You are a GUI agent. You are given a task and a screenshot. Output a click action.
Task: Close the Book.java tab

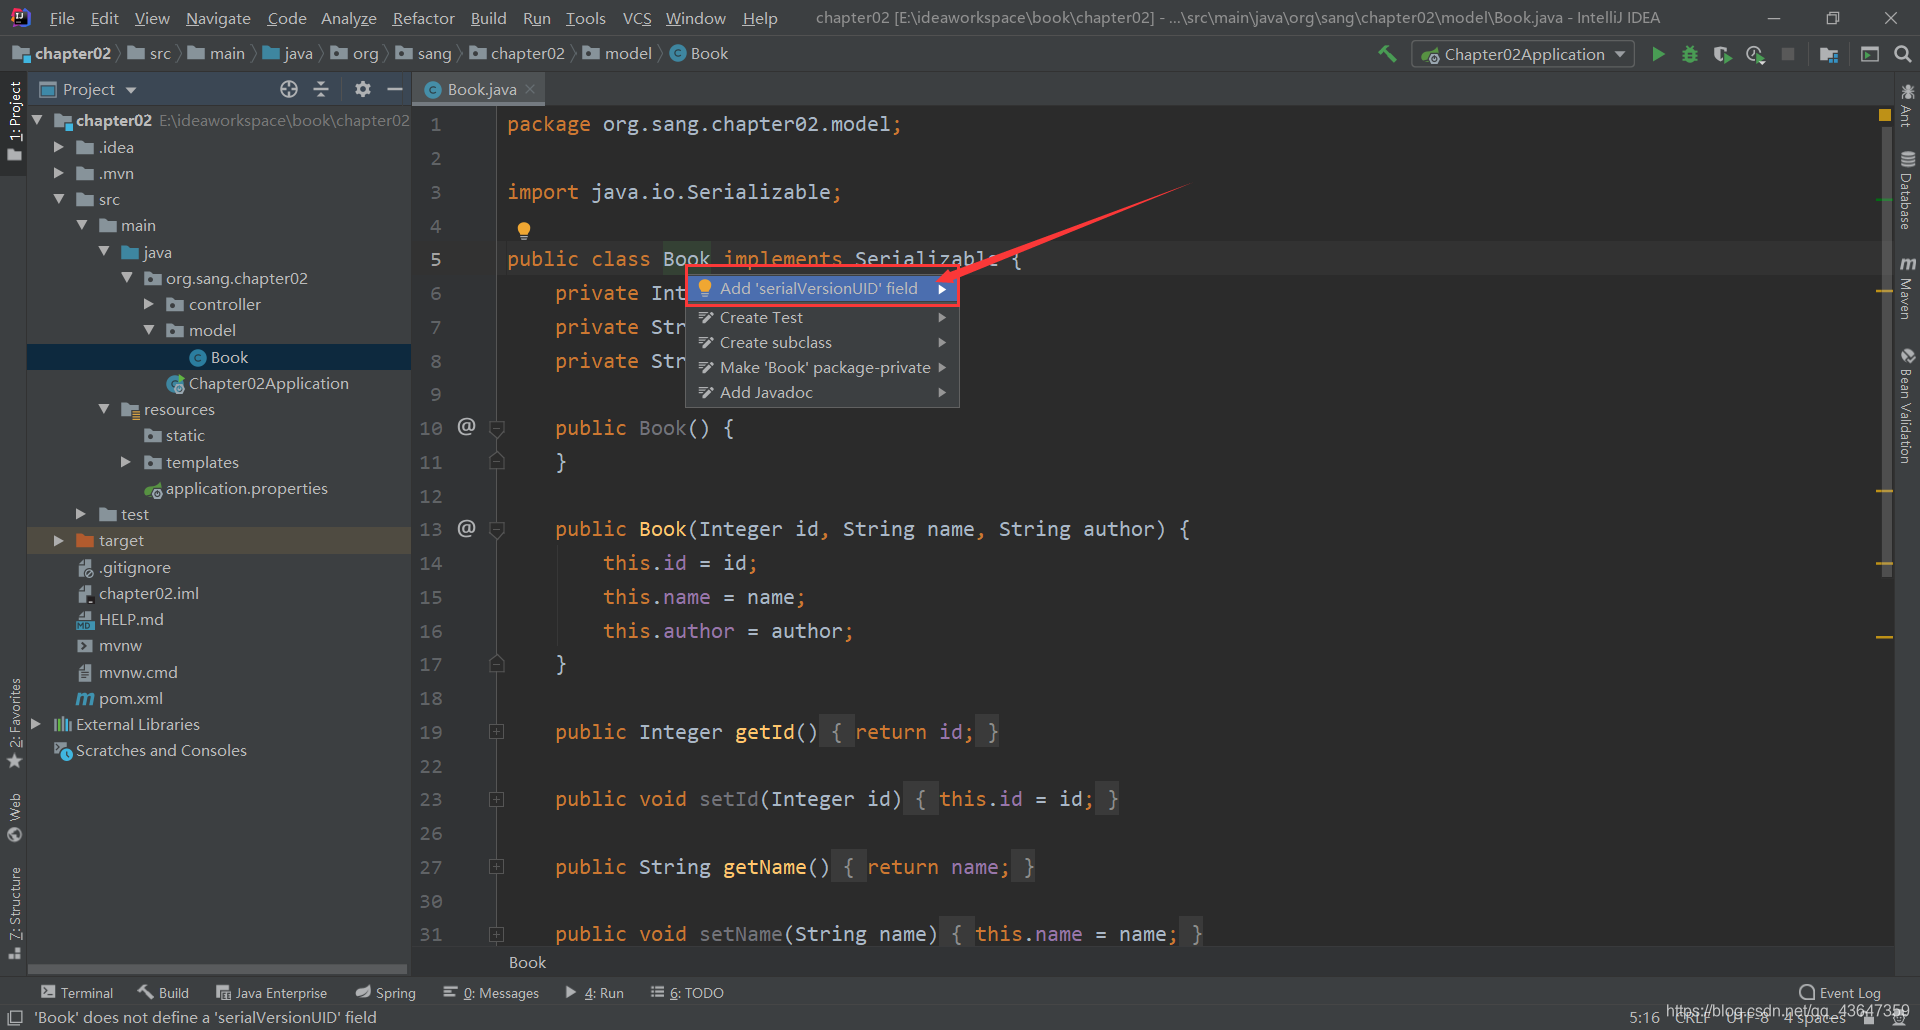click(x=530, y=89)
